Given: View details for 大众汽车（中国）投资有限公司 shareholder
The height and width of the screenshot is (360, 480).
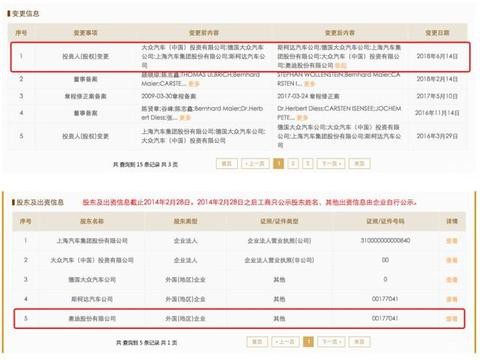Looking at the screenshot, I should point(452,260).
